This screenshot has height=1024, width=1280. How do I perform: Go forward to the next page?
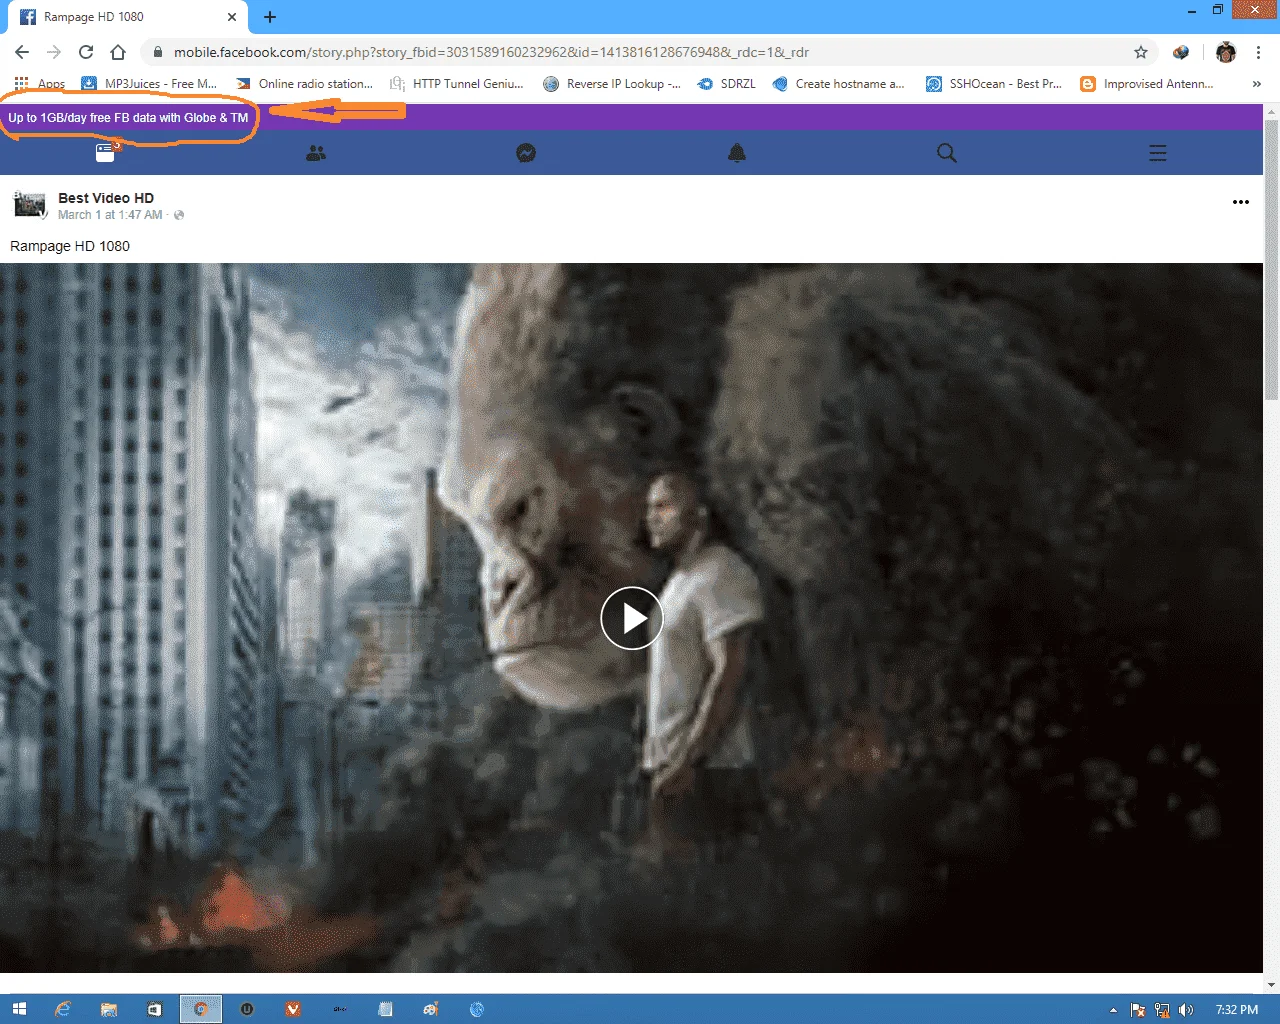point(54,52)
